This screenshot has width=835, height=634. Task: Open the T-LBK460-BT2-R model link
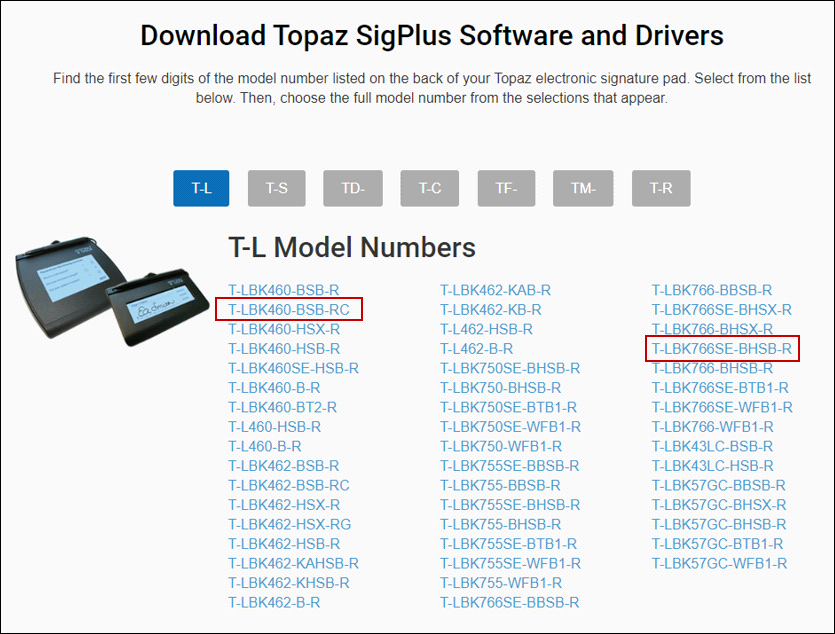coord(283,407)
